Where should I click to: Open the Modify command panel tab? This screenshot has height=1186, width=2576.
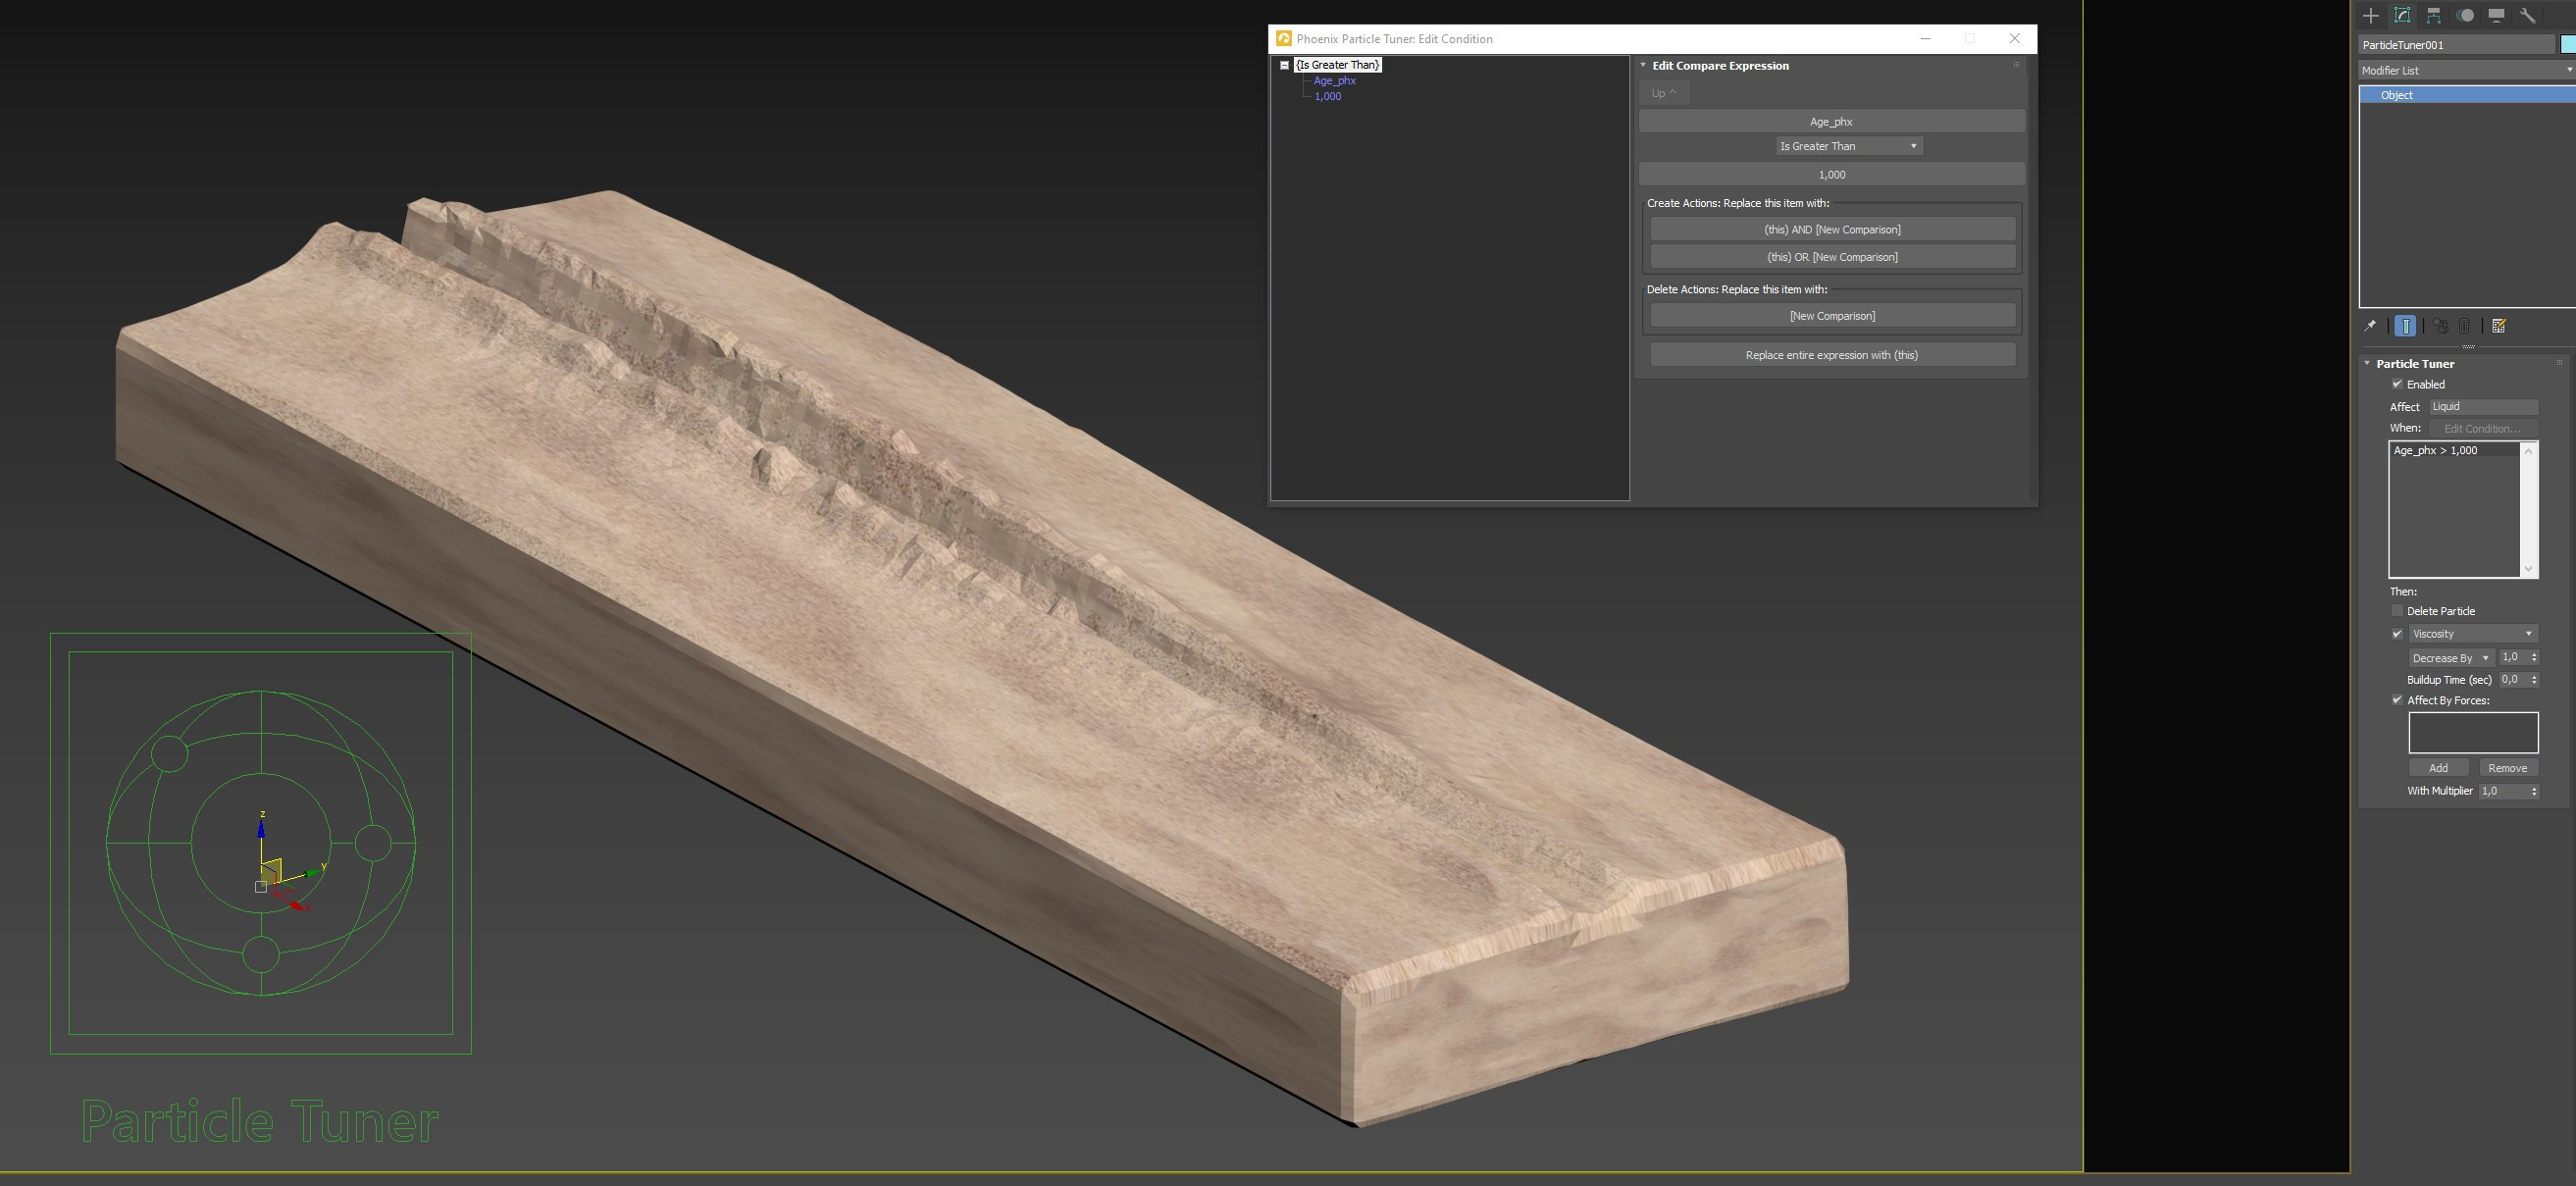pos(2402,15)
